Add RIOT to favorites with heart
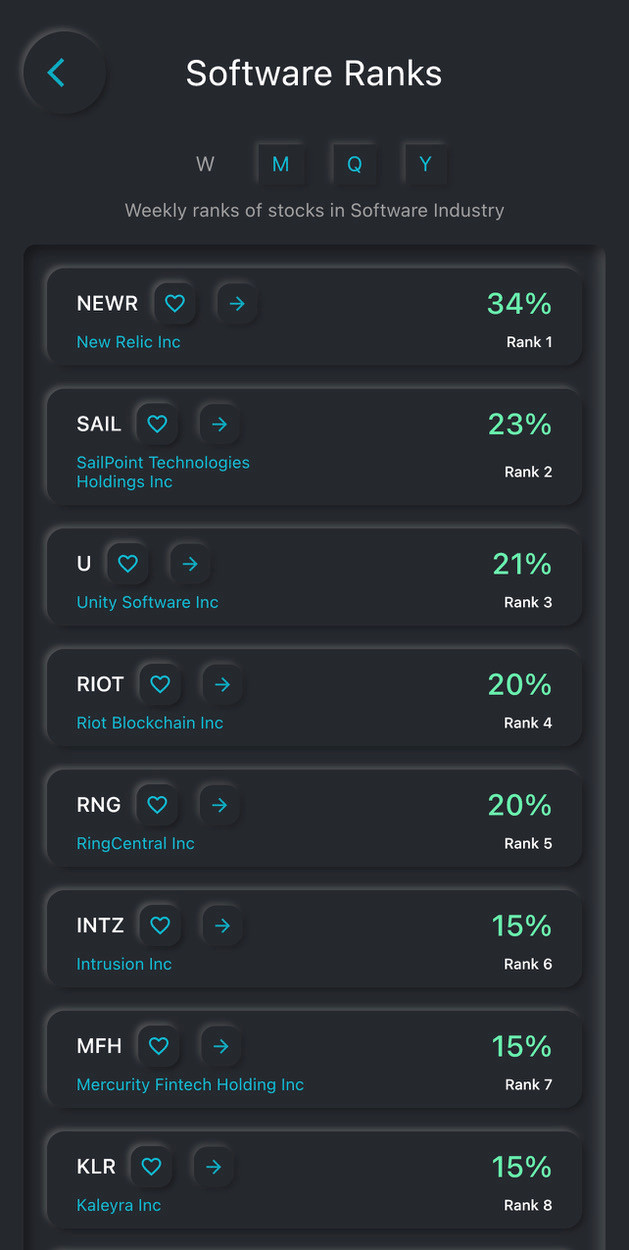 click(160, 684)
